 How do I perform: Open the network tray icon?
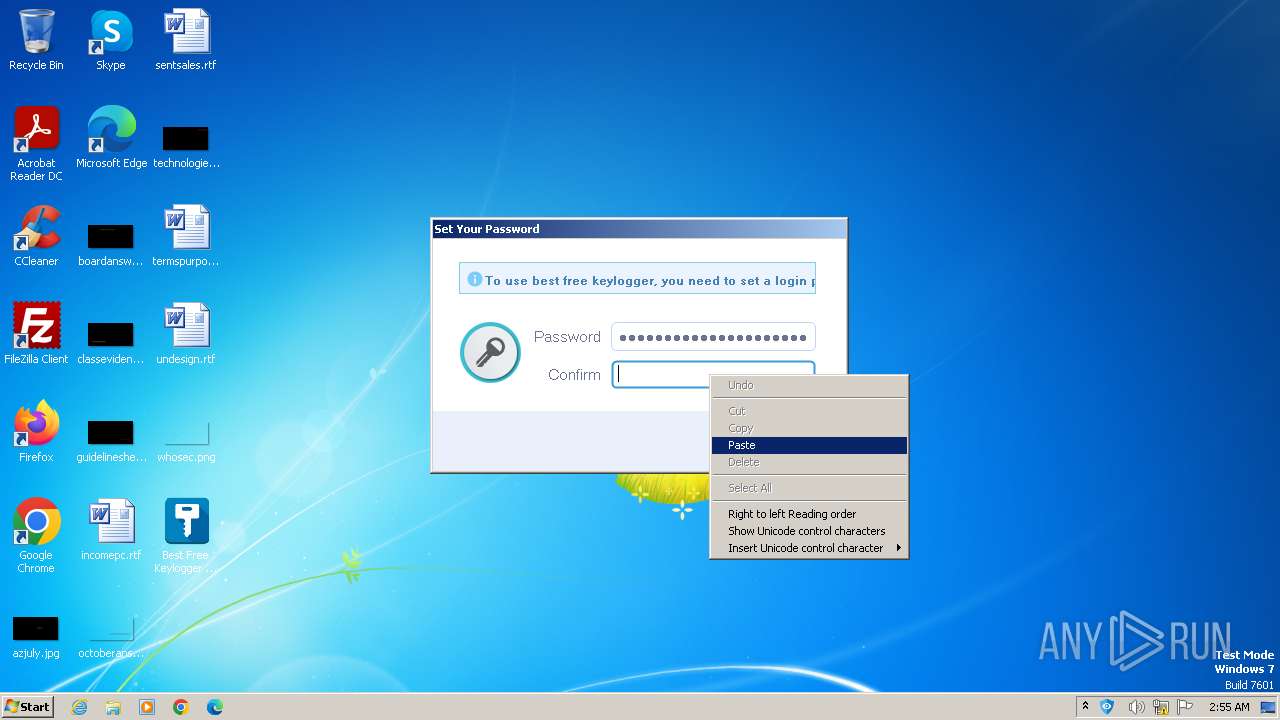1161,707
